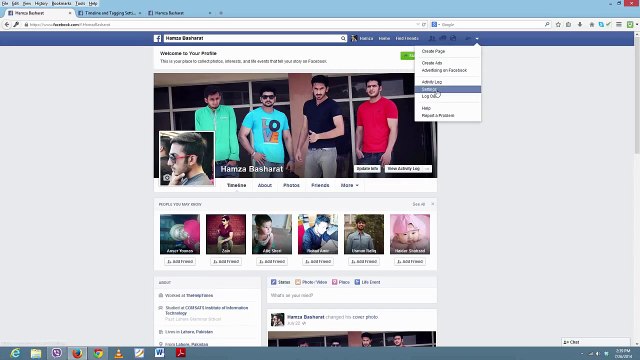Image resolution: width=640 pixels, height=360 pixels.
Task: Open the Friends profile tab
Action: pyautogui.click(x=320, y=185)
